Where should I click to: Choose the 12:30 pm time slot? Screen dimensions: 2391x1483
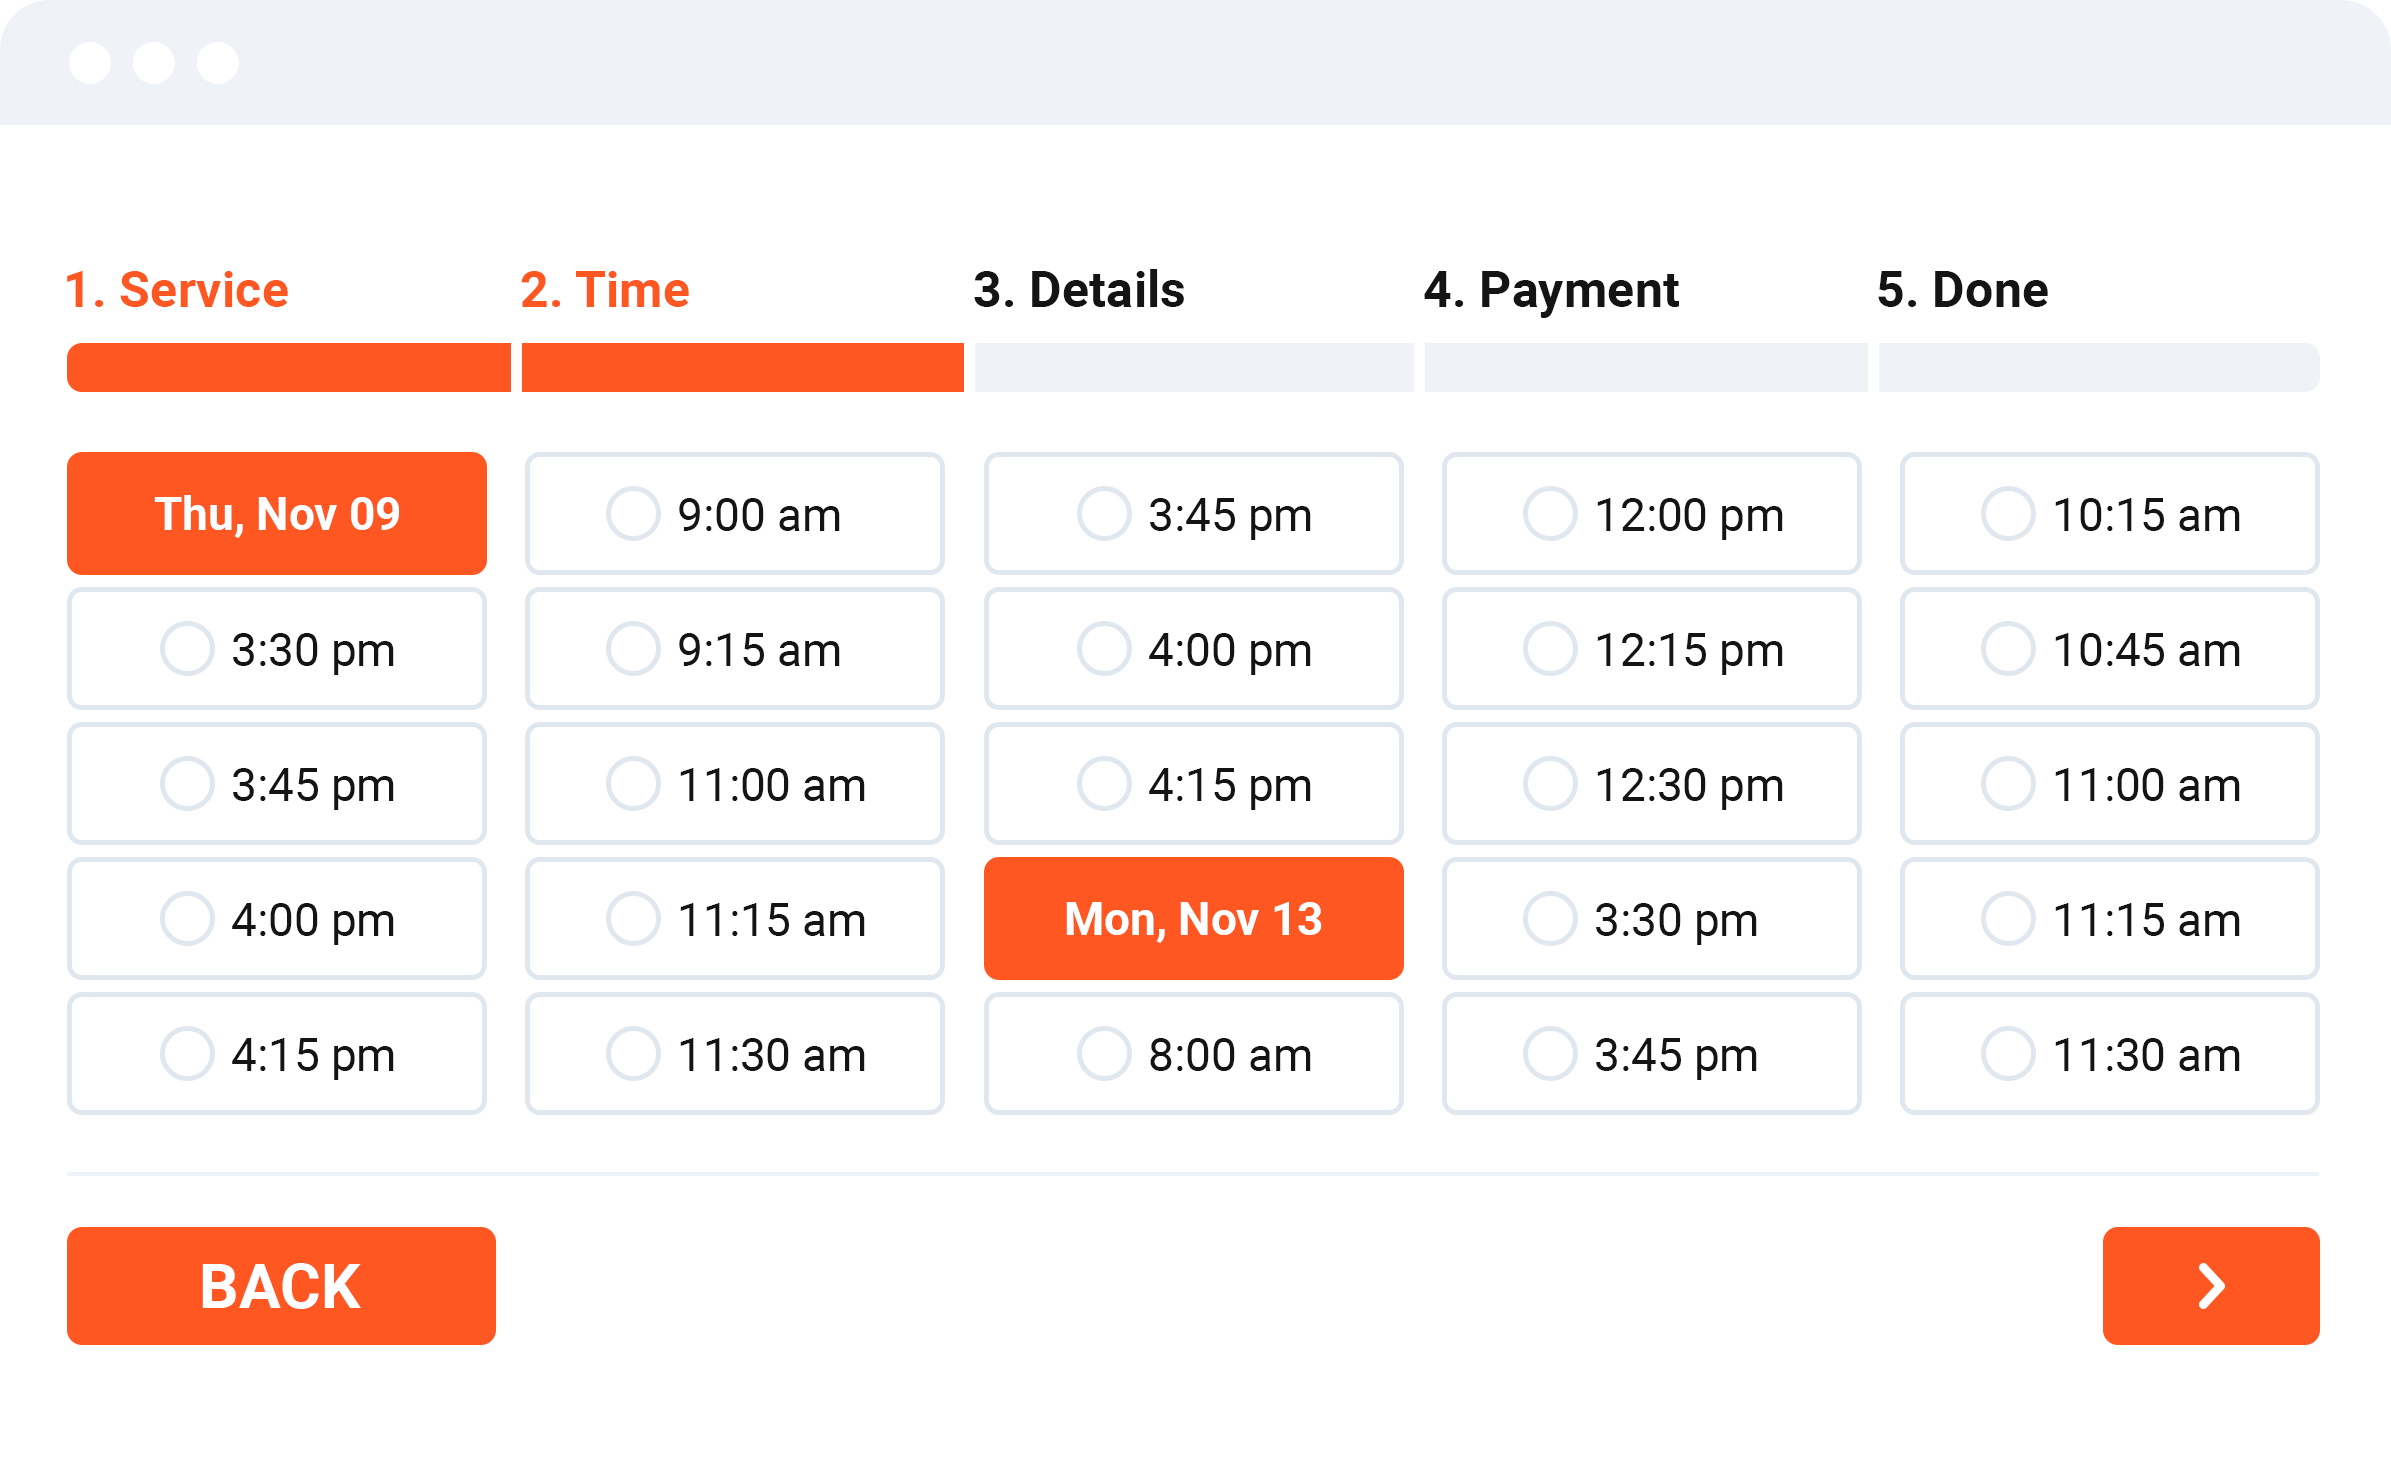(1651, 784)
